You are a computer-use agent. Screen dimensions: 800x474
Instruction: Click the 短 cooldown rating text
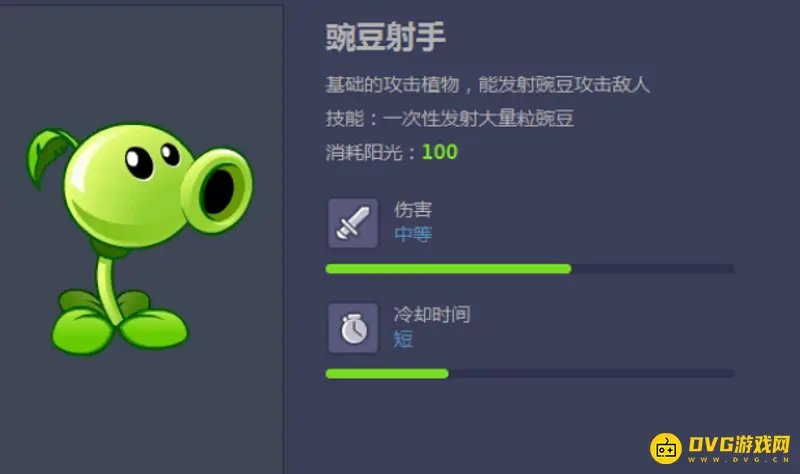[x=403, y=339]
